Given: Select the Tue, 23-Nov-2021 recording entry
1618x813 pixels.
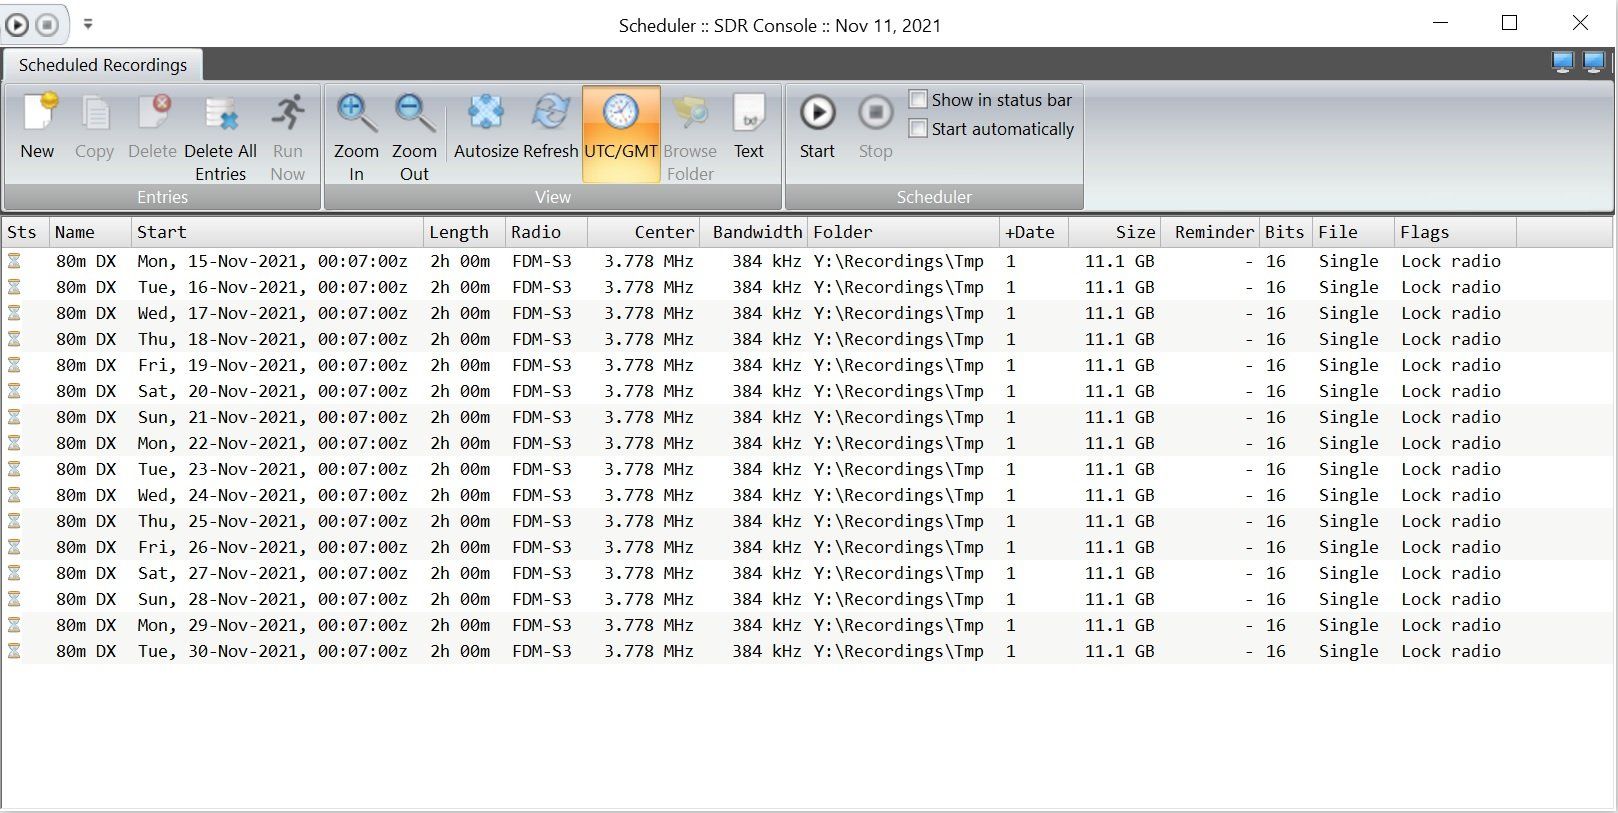Looking at the screenshot, I should point(807,469).
